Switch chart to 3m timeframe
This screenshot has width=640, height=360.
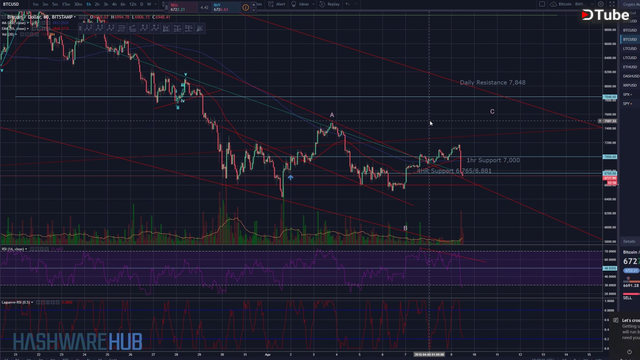coord(45,4)
